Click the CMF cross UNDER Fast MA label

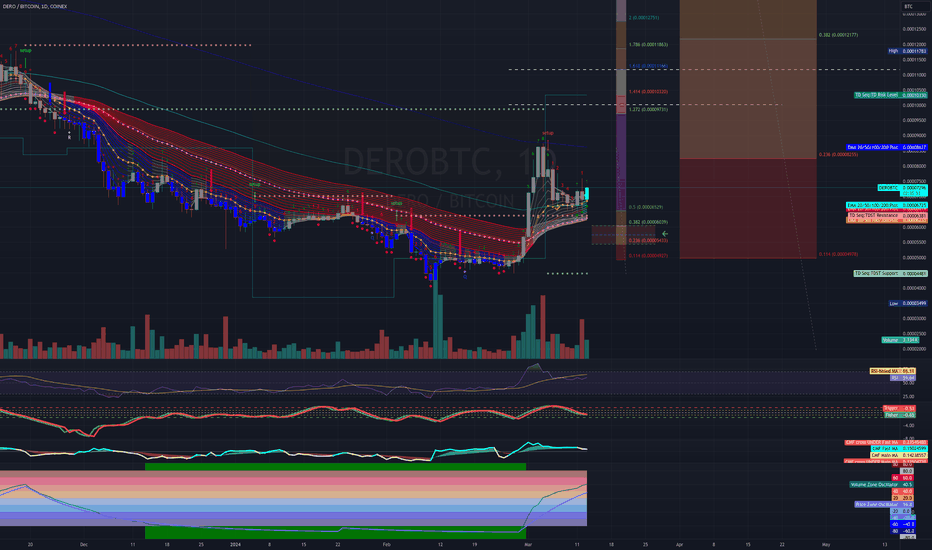pos(886,442)
